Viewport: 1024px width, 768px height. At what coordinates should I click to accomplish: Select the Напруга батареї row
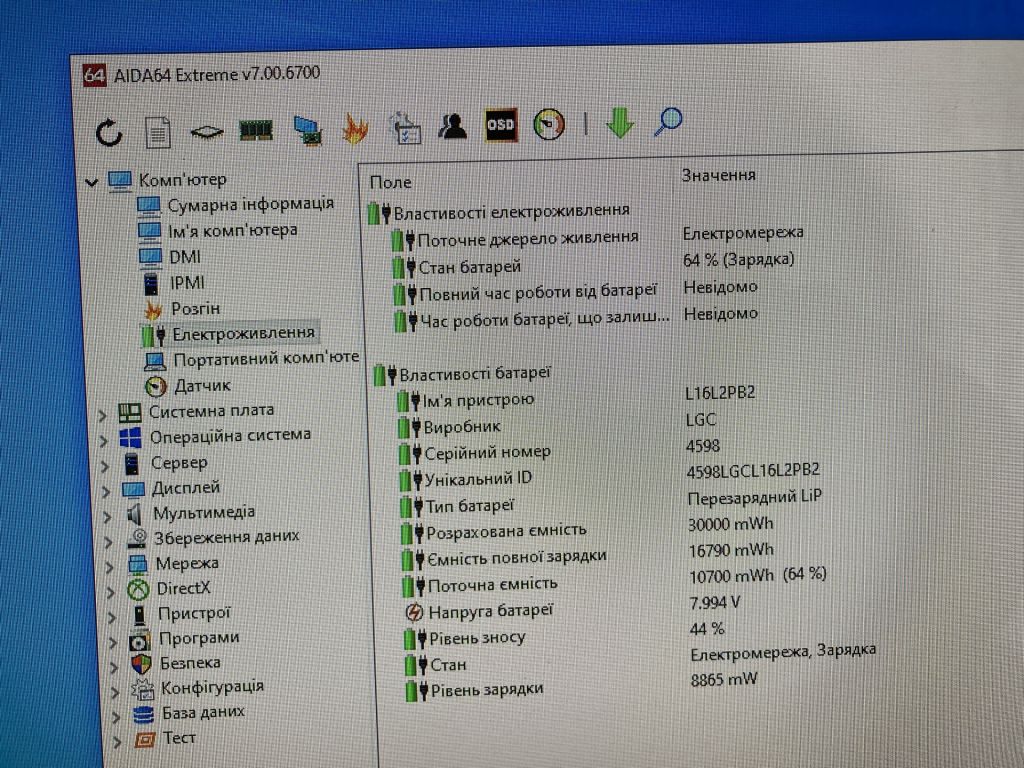pos(490,611)
